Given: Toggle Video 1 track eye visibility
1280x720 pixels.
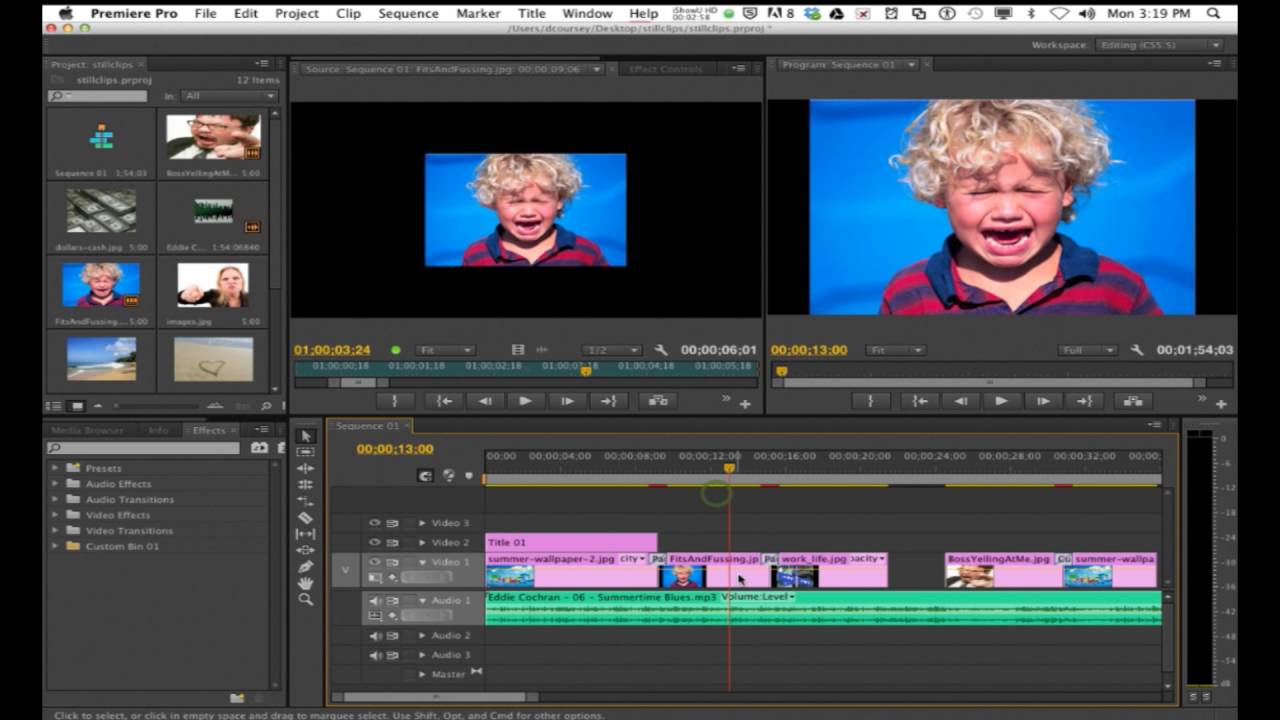Looking at the screenshot, I should 375,562.
